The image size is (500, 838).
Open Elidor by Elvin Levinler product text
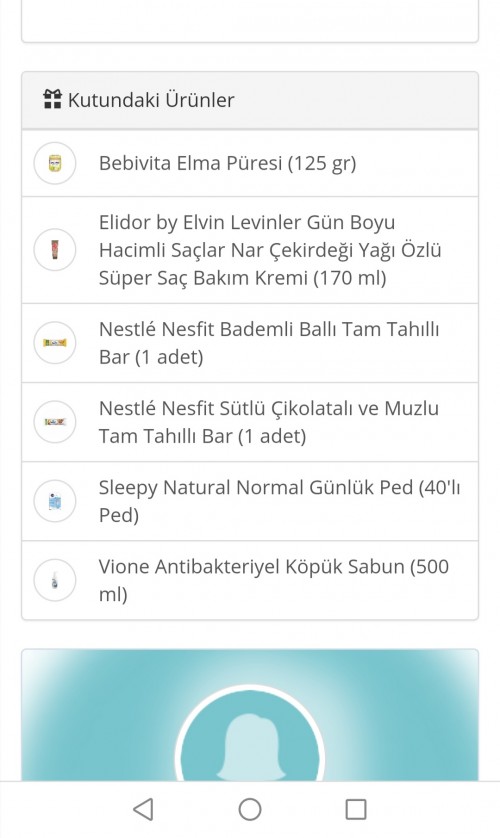270,250
